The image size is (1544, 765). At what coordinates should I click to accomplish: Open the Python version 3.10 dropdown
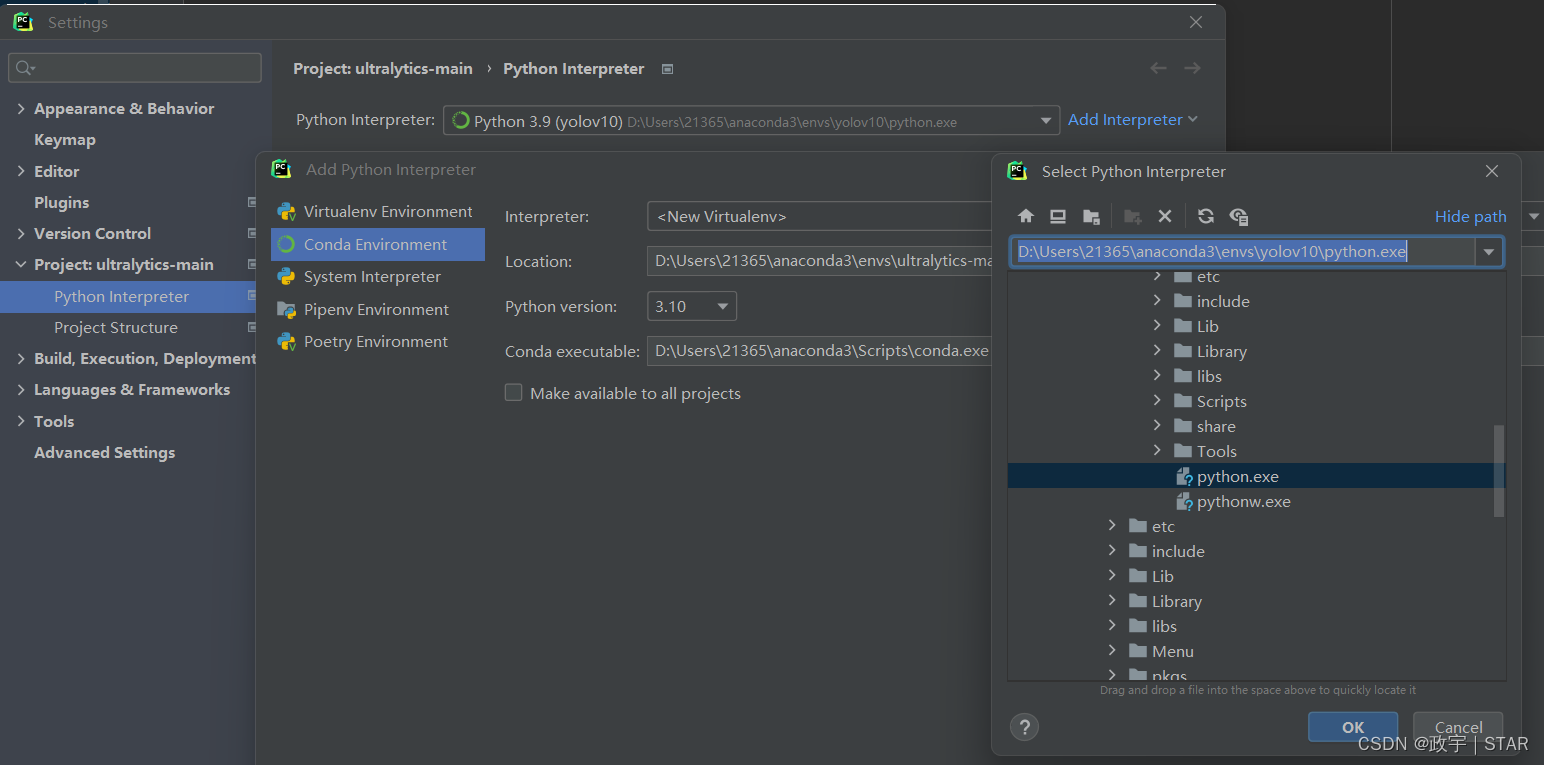click(692, 306)
